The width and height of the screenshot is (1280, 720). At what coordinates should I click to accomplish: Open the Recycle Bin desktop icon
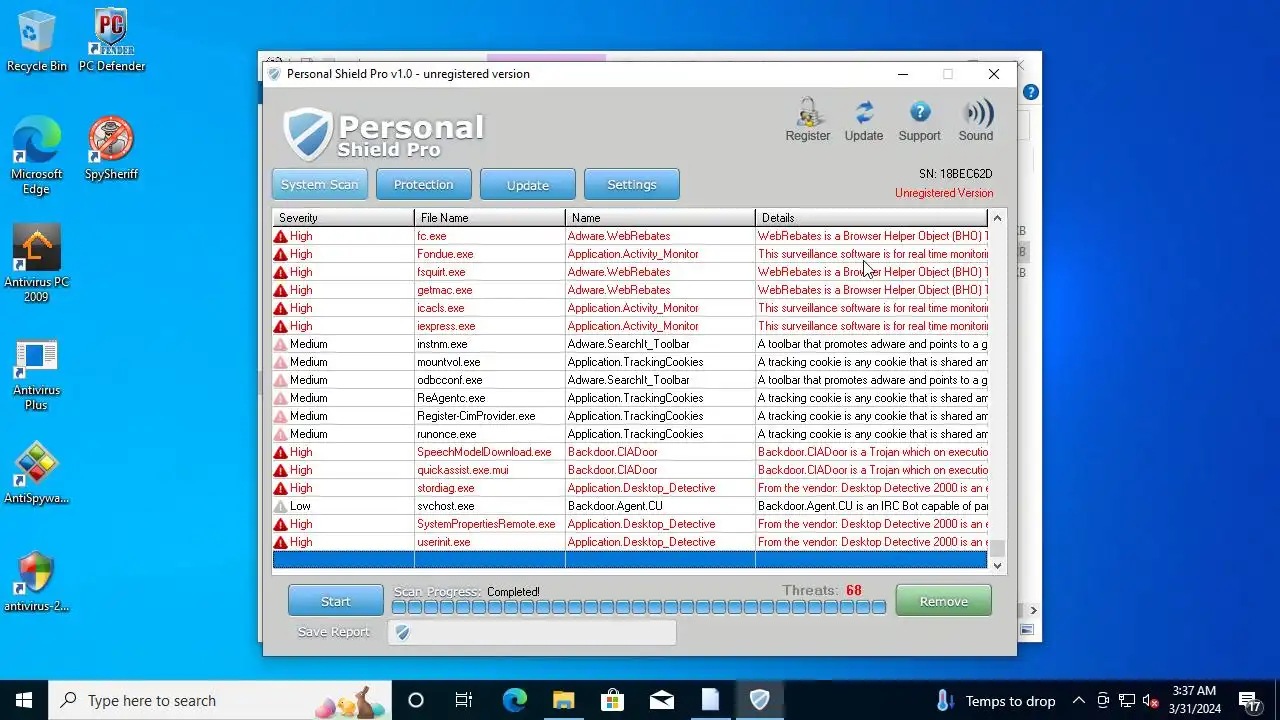(37, 41)
